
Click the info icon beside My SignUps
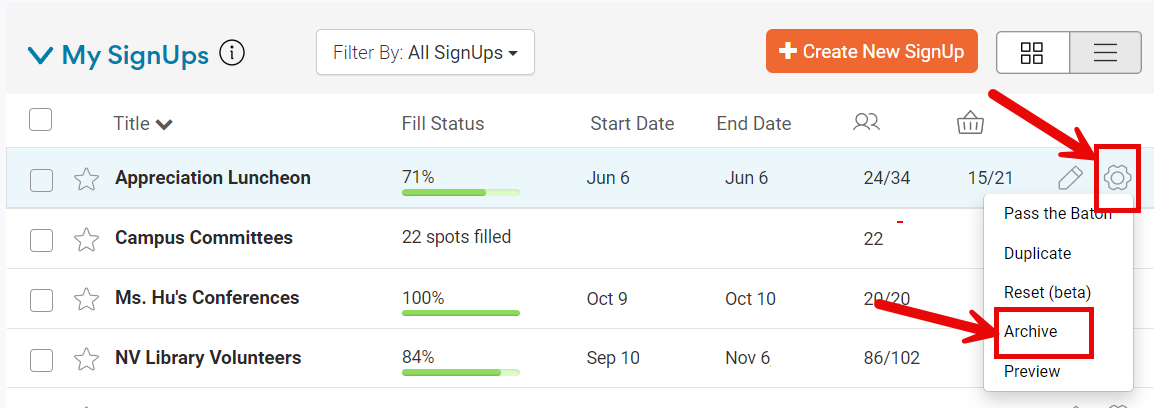[232, 53]
